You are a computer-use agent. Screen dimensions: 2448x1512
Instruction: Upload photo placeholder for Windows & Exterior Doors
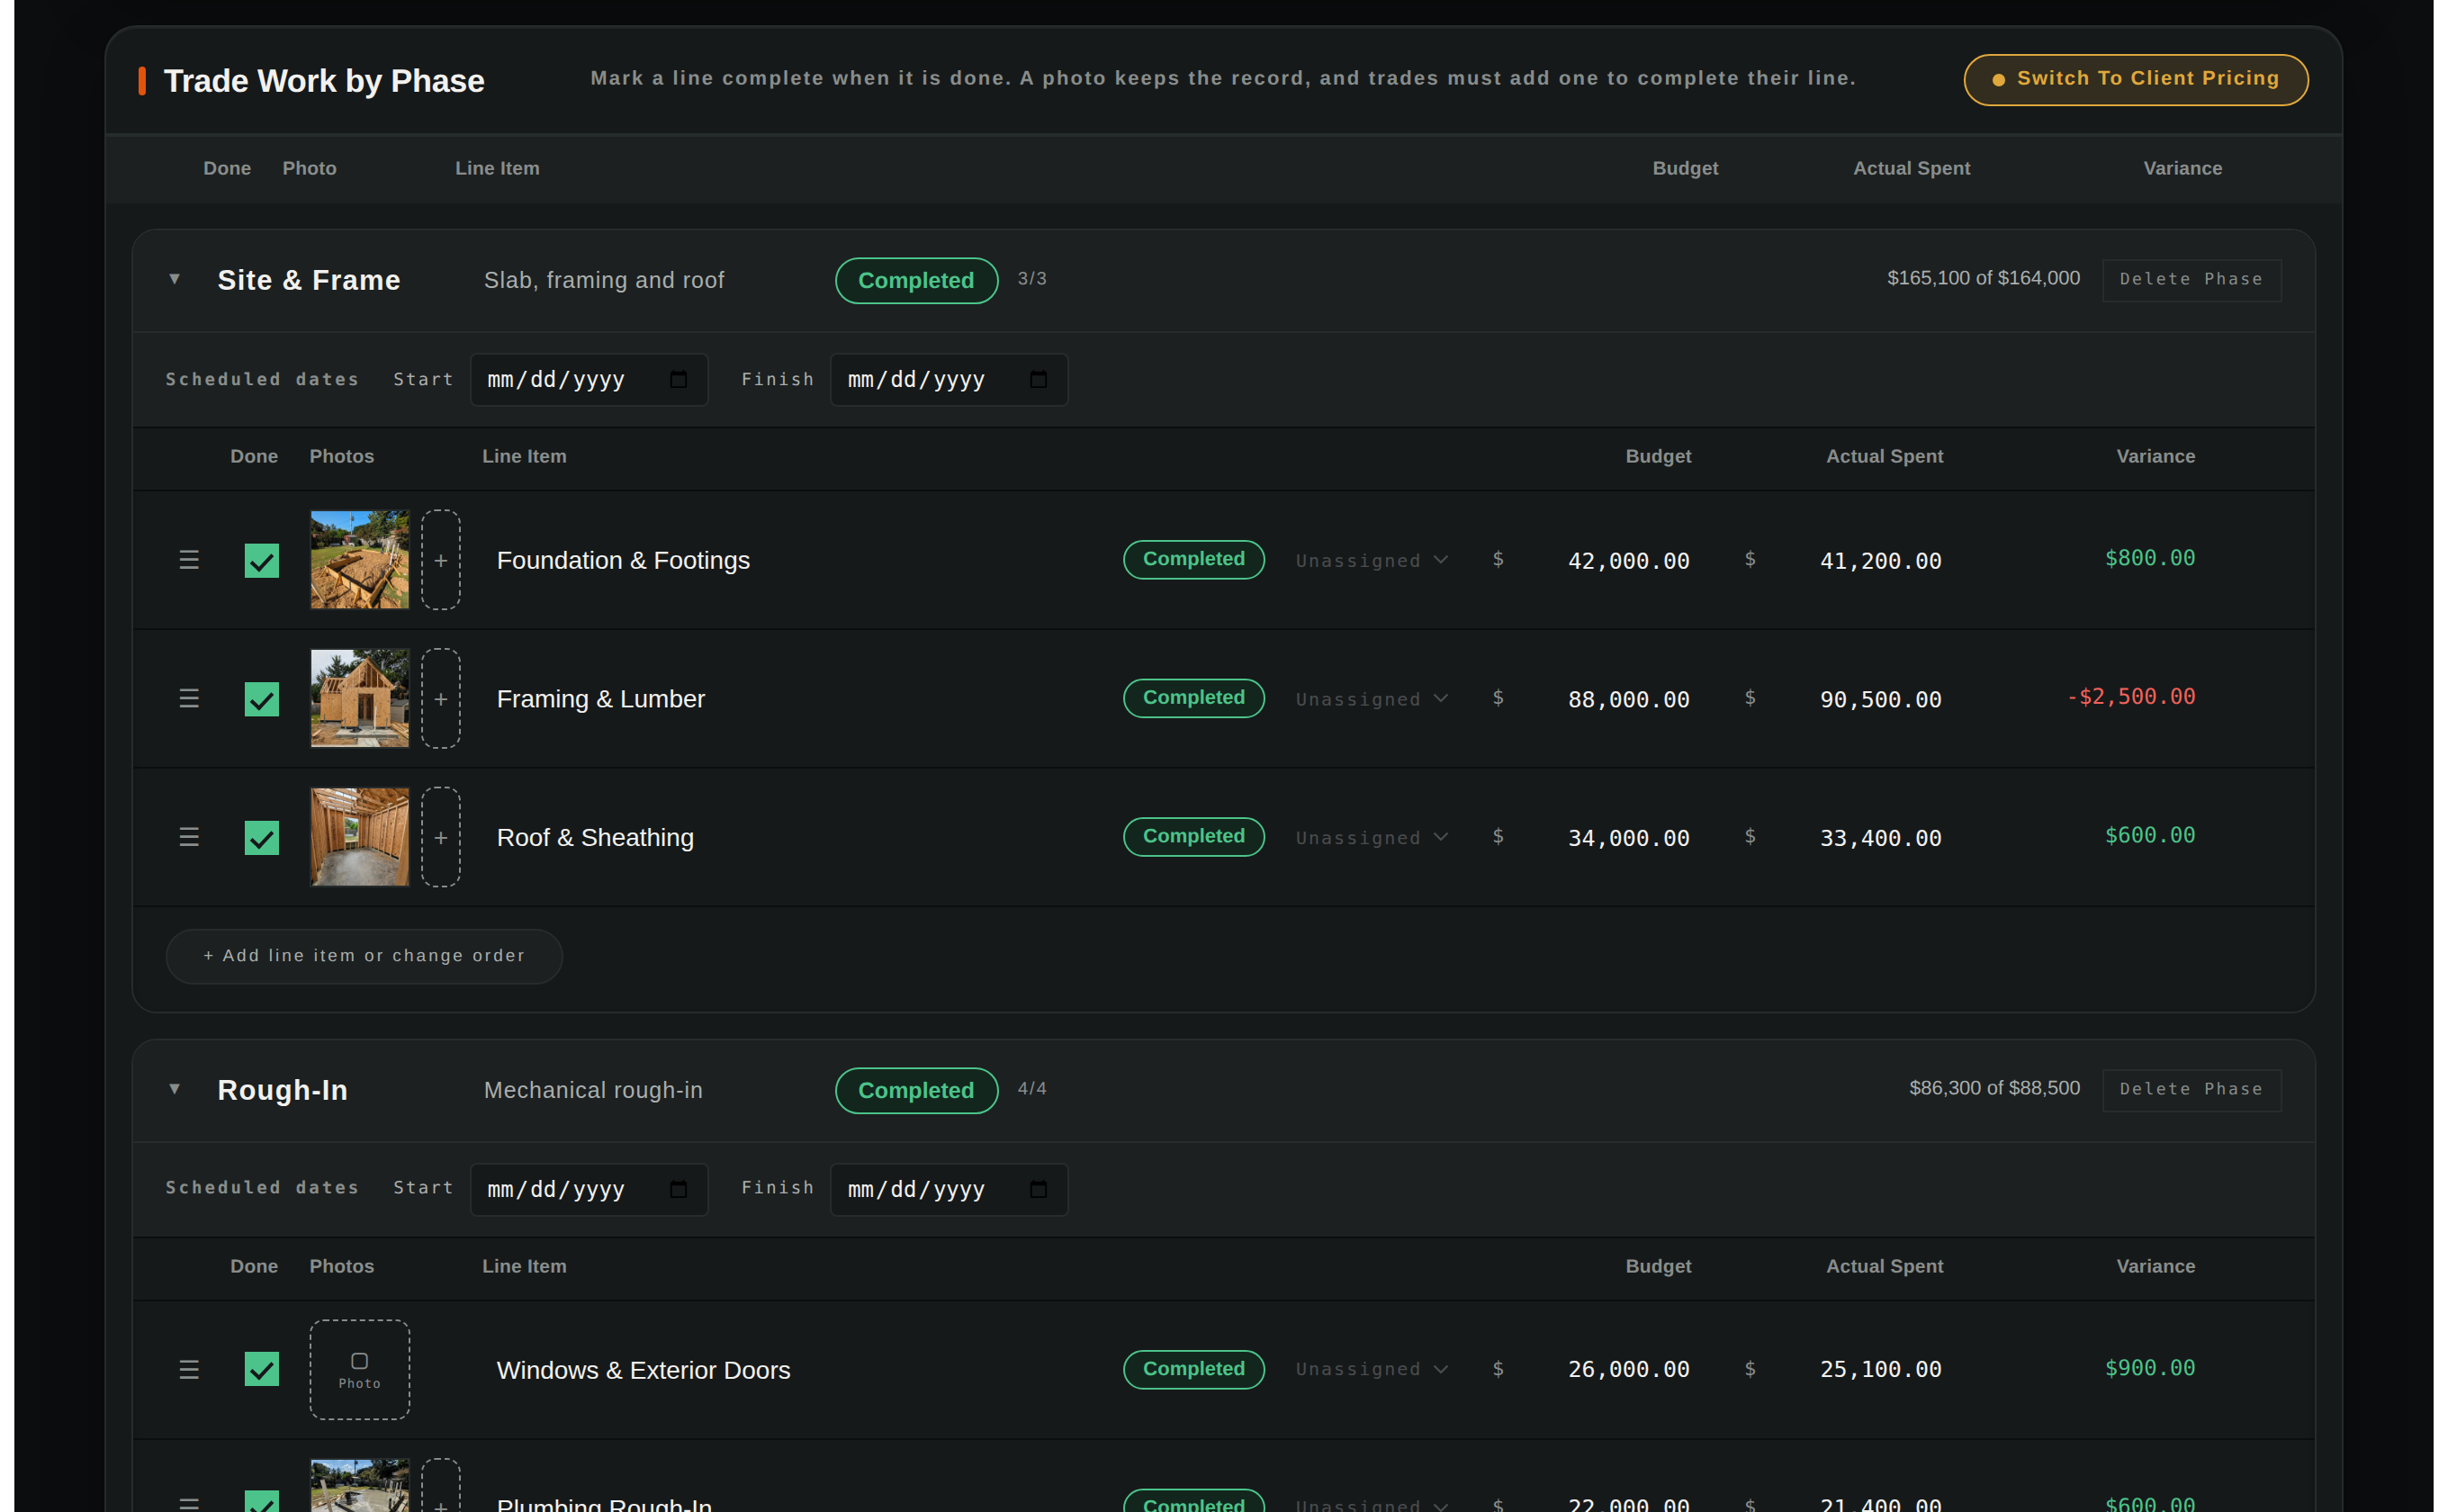[x=360, y=1369]
